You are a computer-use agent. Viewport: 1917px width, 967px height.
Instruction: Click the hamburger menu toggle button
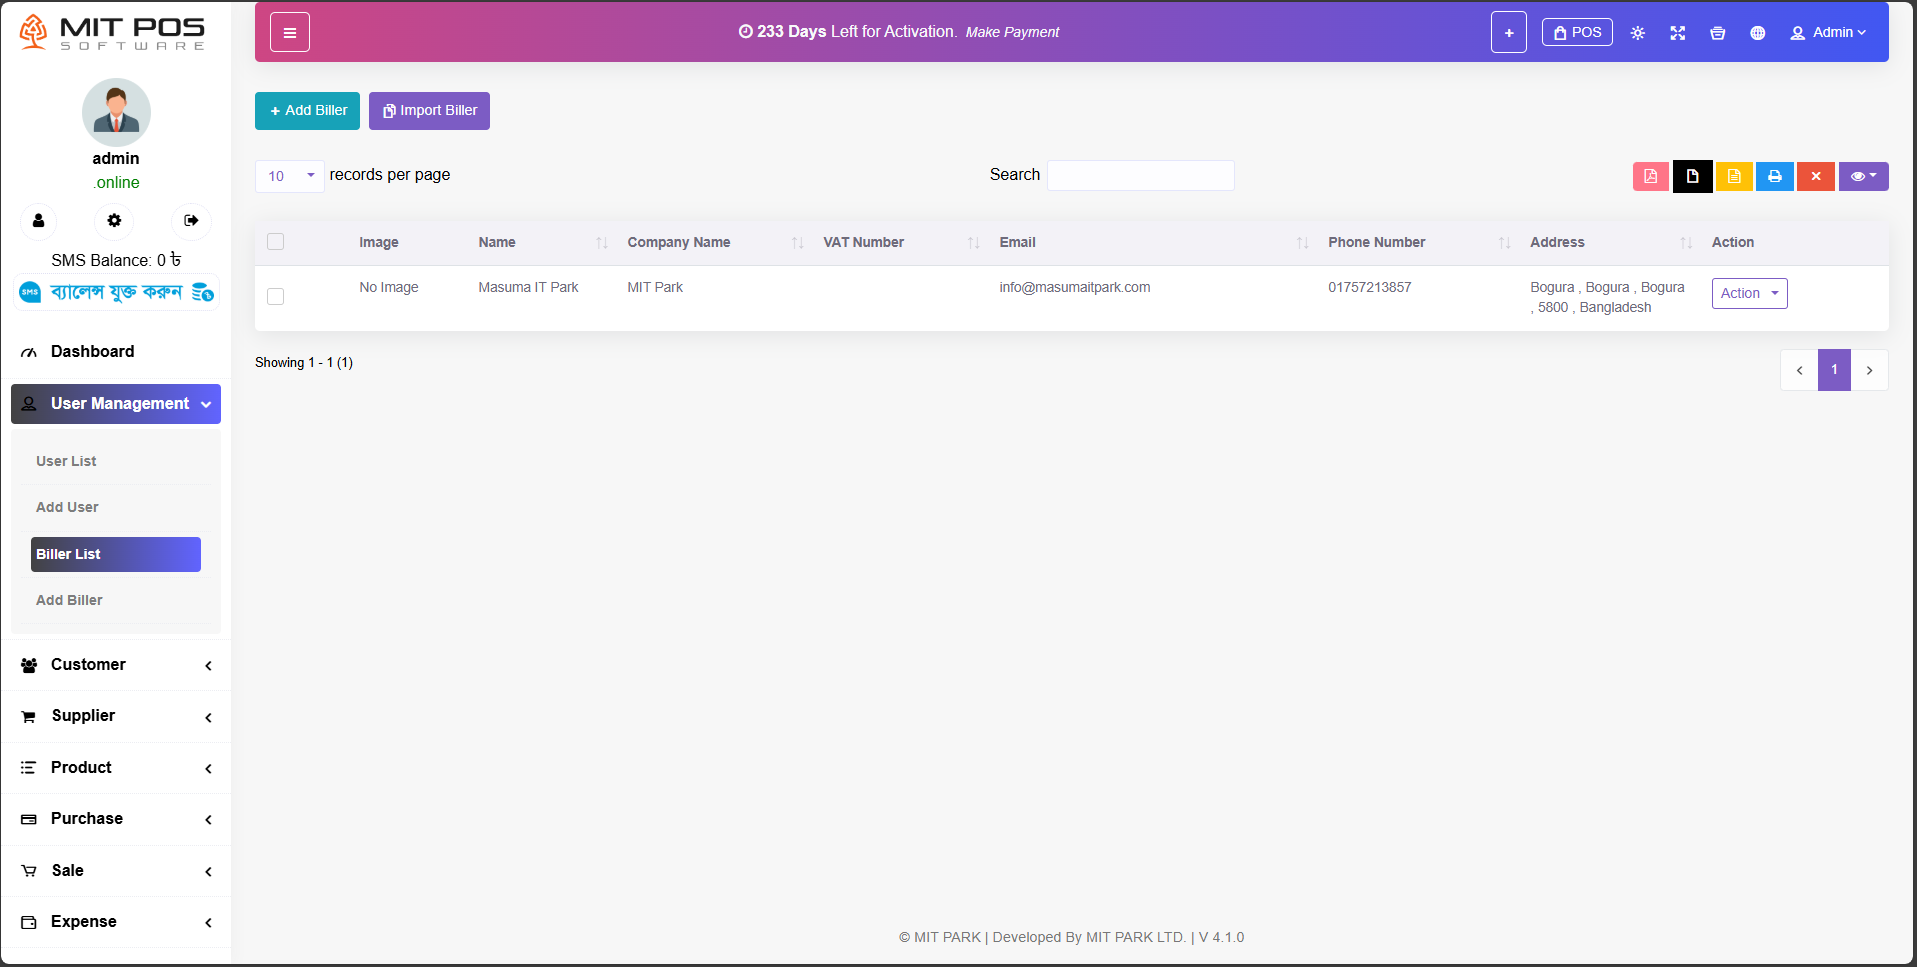[289, 33]
